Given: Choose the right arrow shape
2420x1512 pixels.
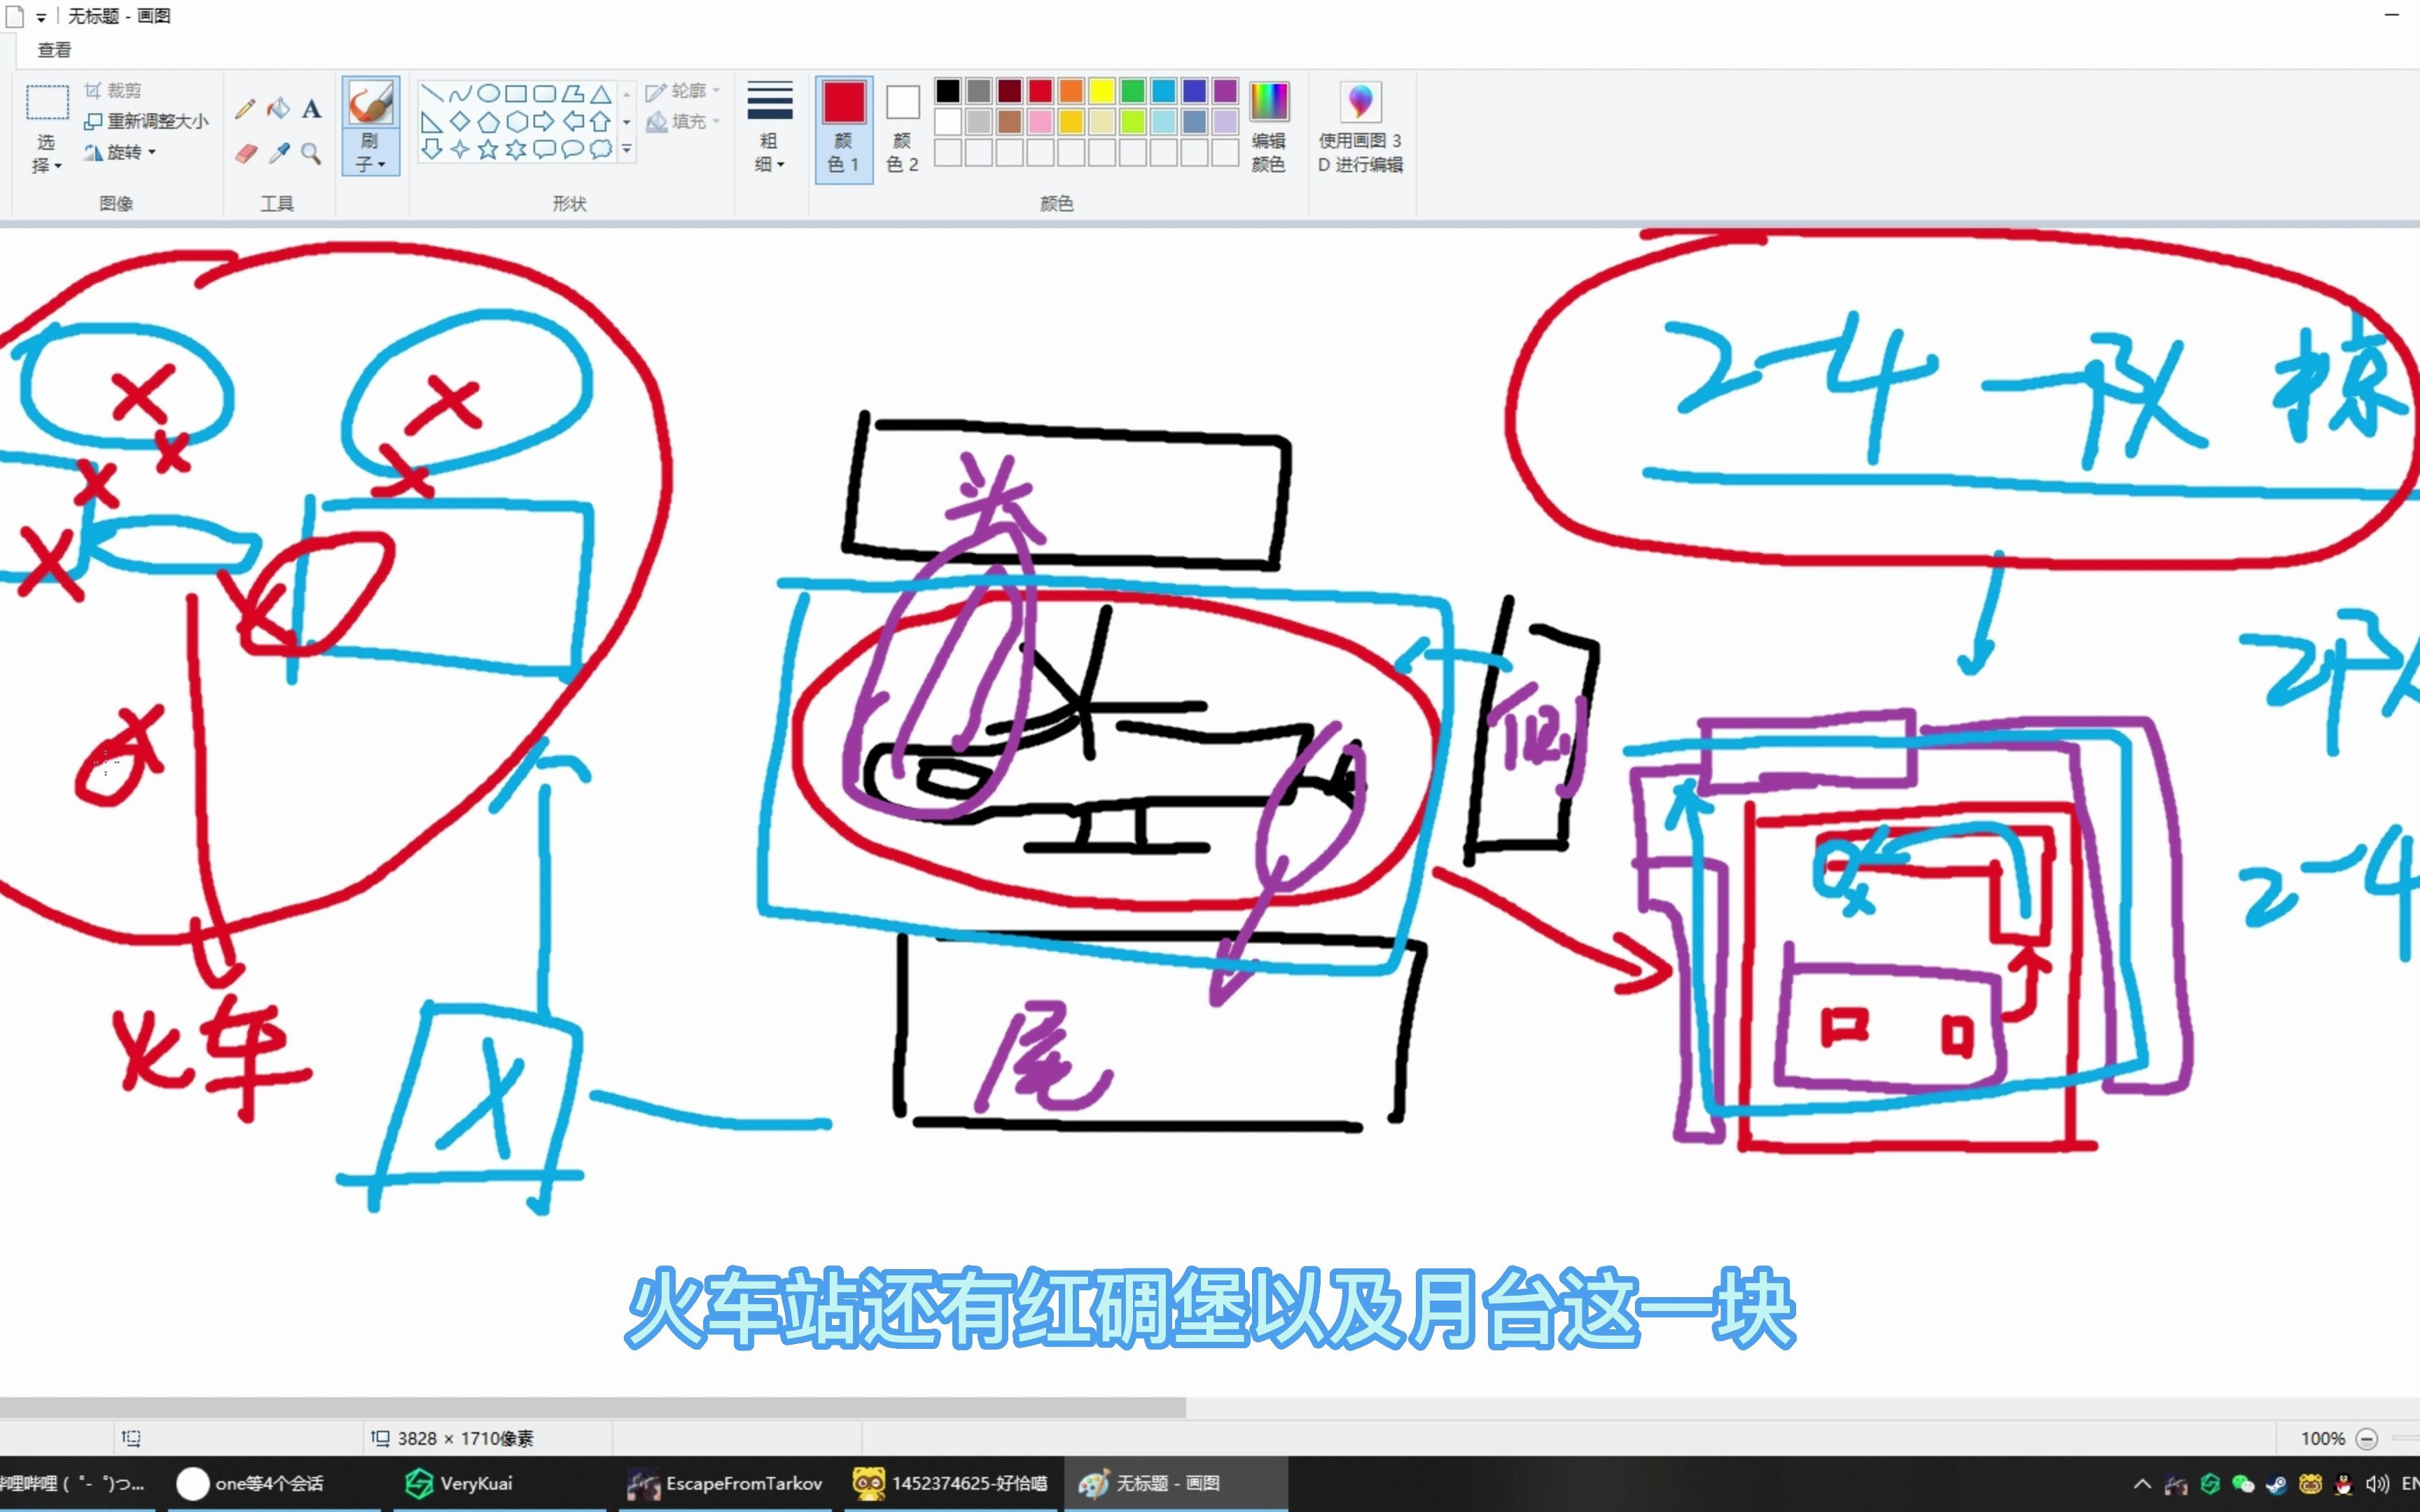Looking at the screenshot, I should [544, 122].
